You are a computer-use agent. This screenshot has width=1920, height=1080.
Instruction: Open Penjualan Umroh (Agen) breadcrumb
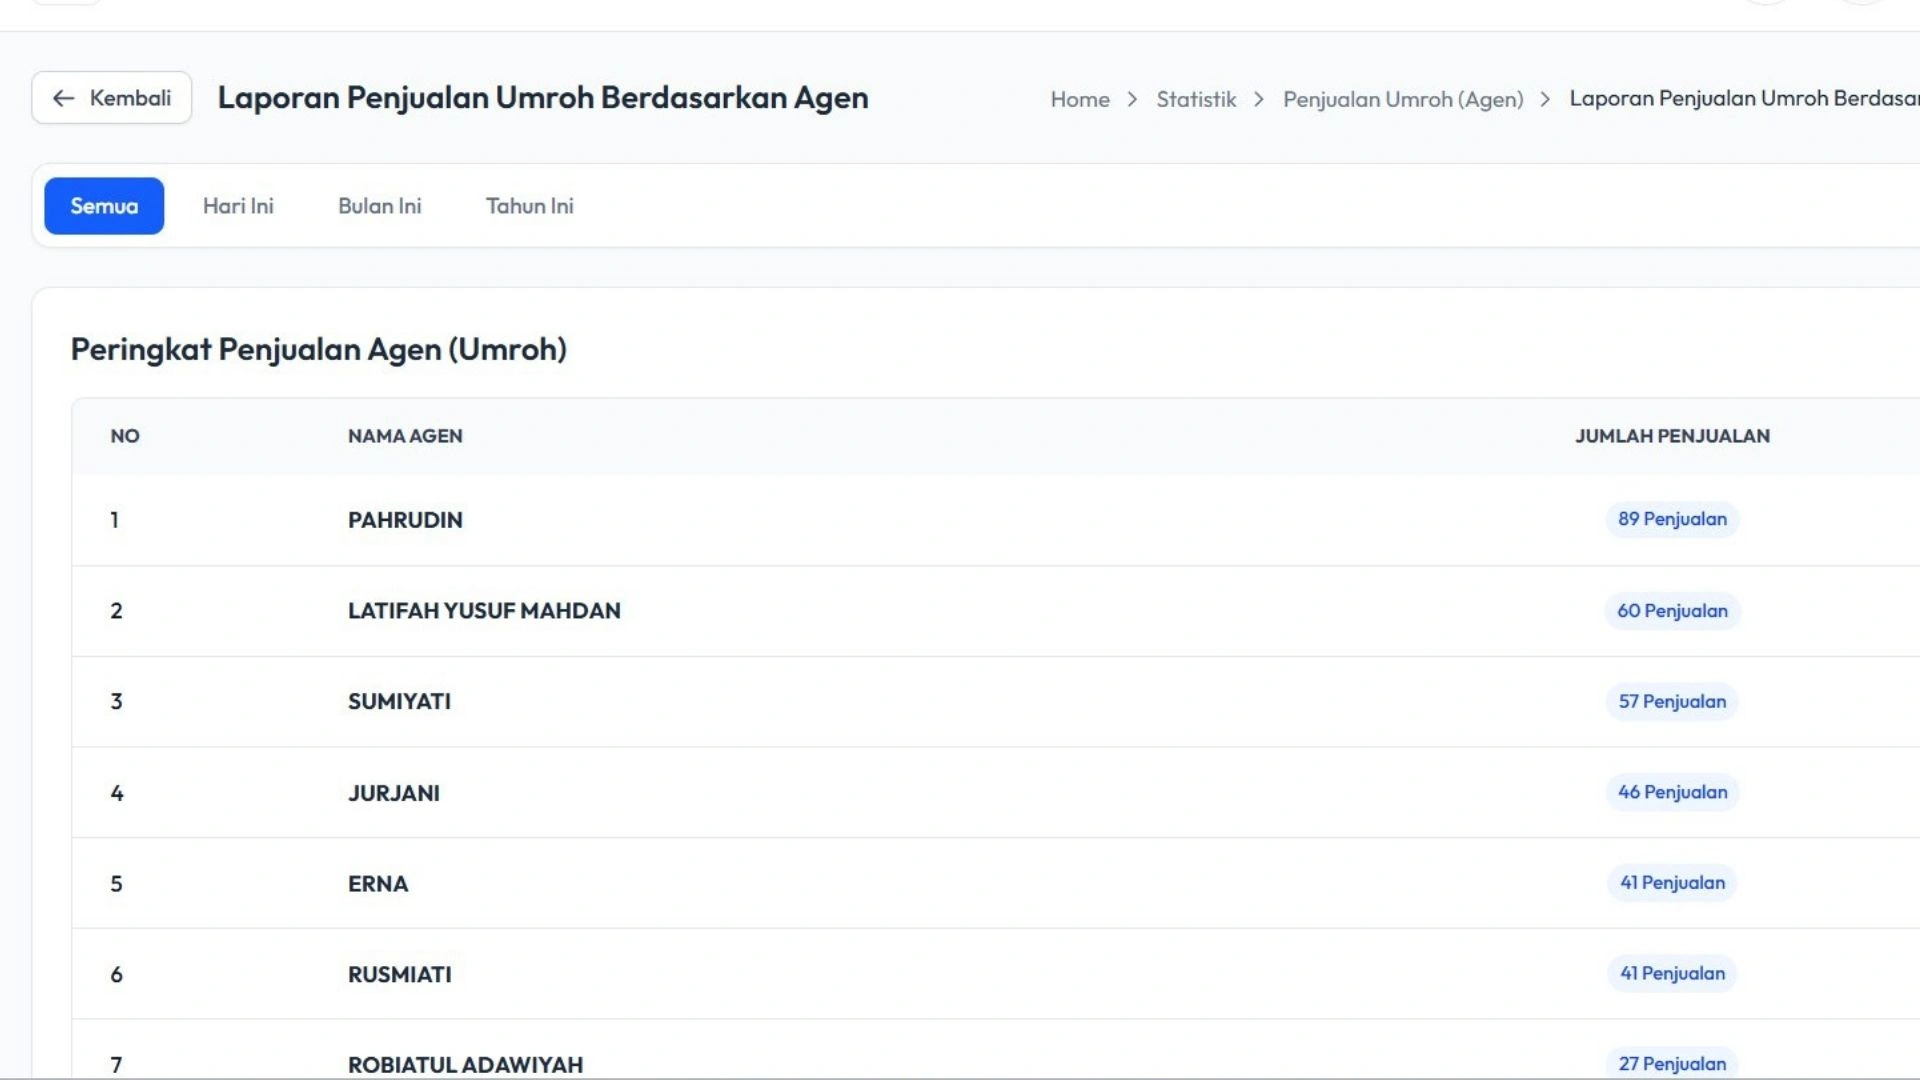tap(1402, 99)
